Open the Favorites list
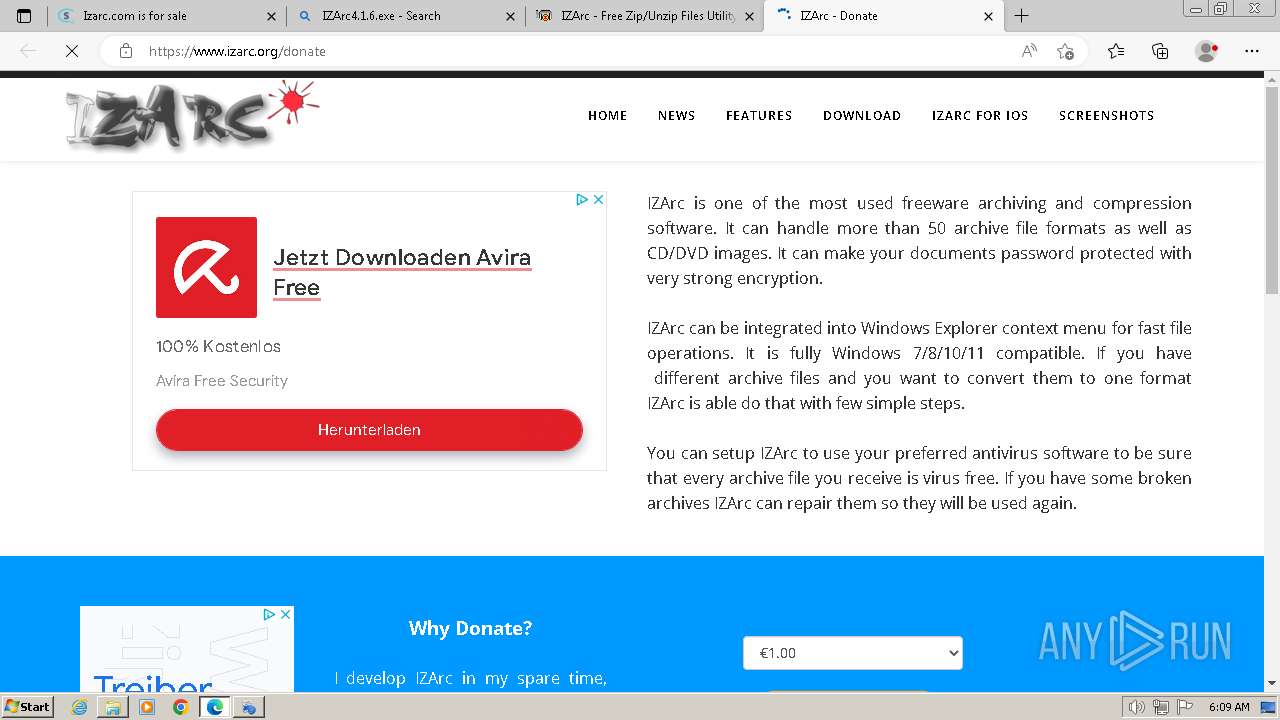Screen dimensions: 1280x720 click(x=1116, y=51)
